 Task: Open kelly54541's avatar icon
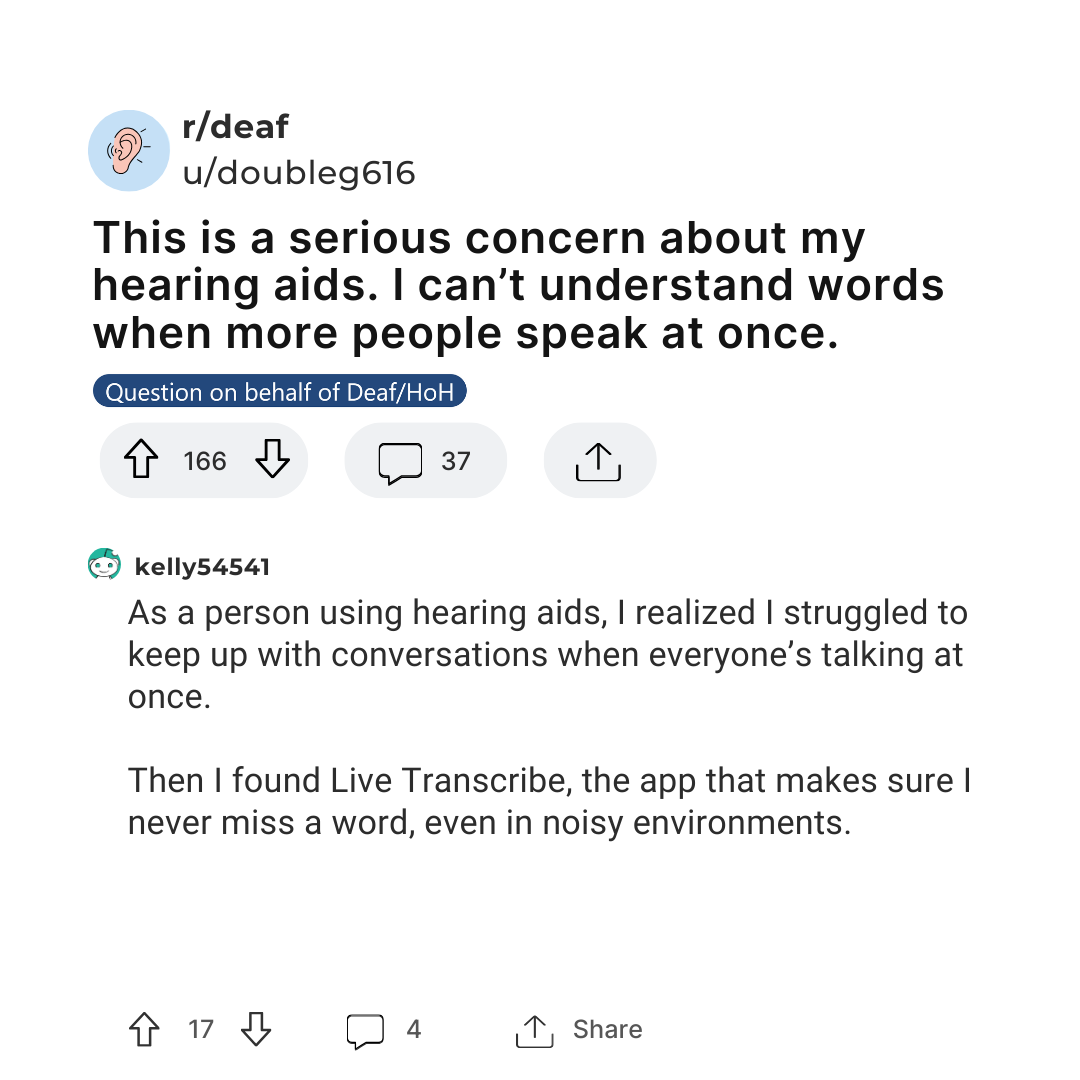104,564
